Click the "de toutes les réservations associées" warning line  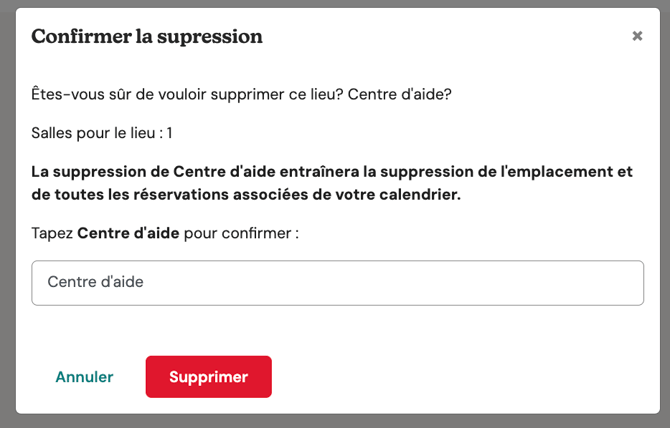[x=246, y=195]
